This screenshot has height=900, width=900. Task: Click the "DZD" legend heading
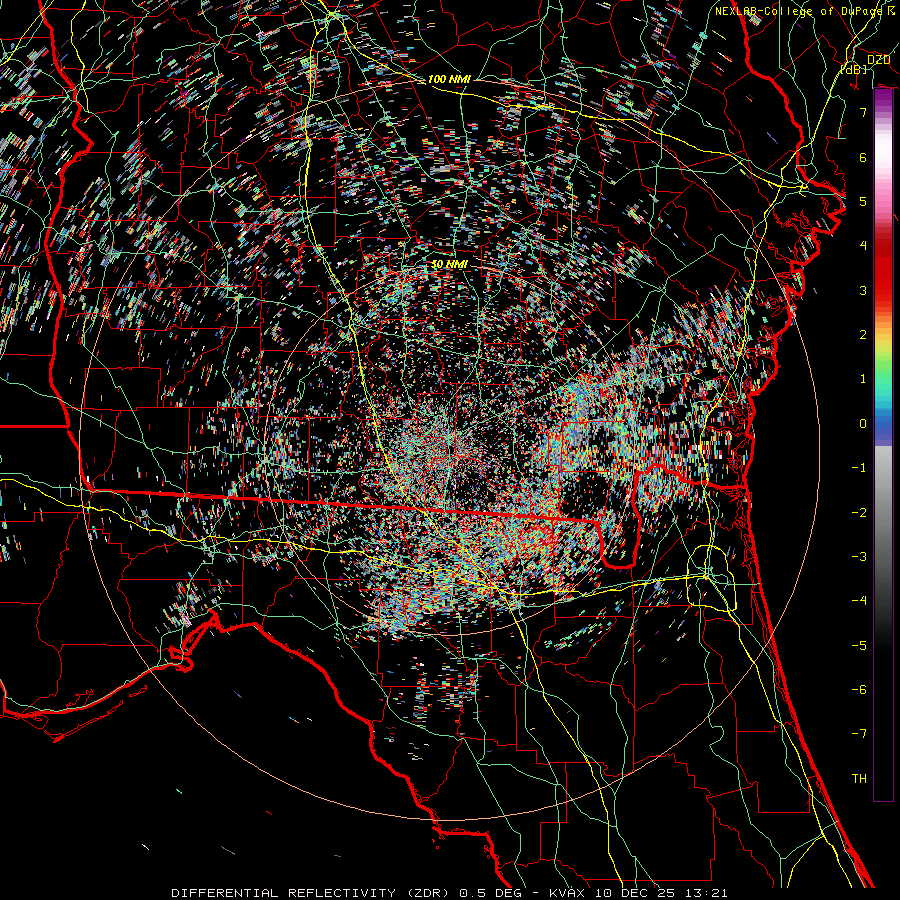878,60
